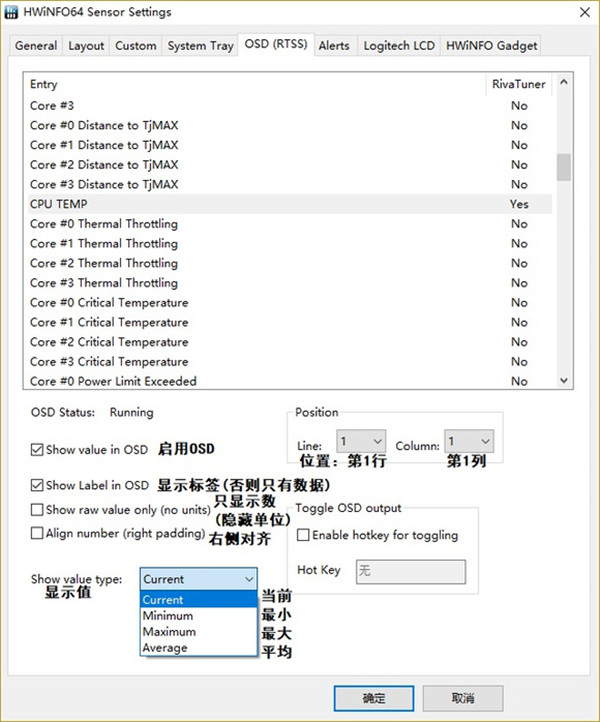Open the Line position dropdown
This screenshot has width=600, height=722.
pyautogui.click(x=361, y=441)
